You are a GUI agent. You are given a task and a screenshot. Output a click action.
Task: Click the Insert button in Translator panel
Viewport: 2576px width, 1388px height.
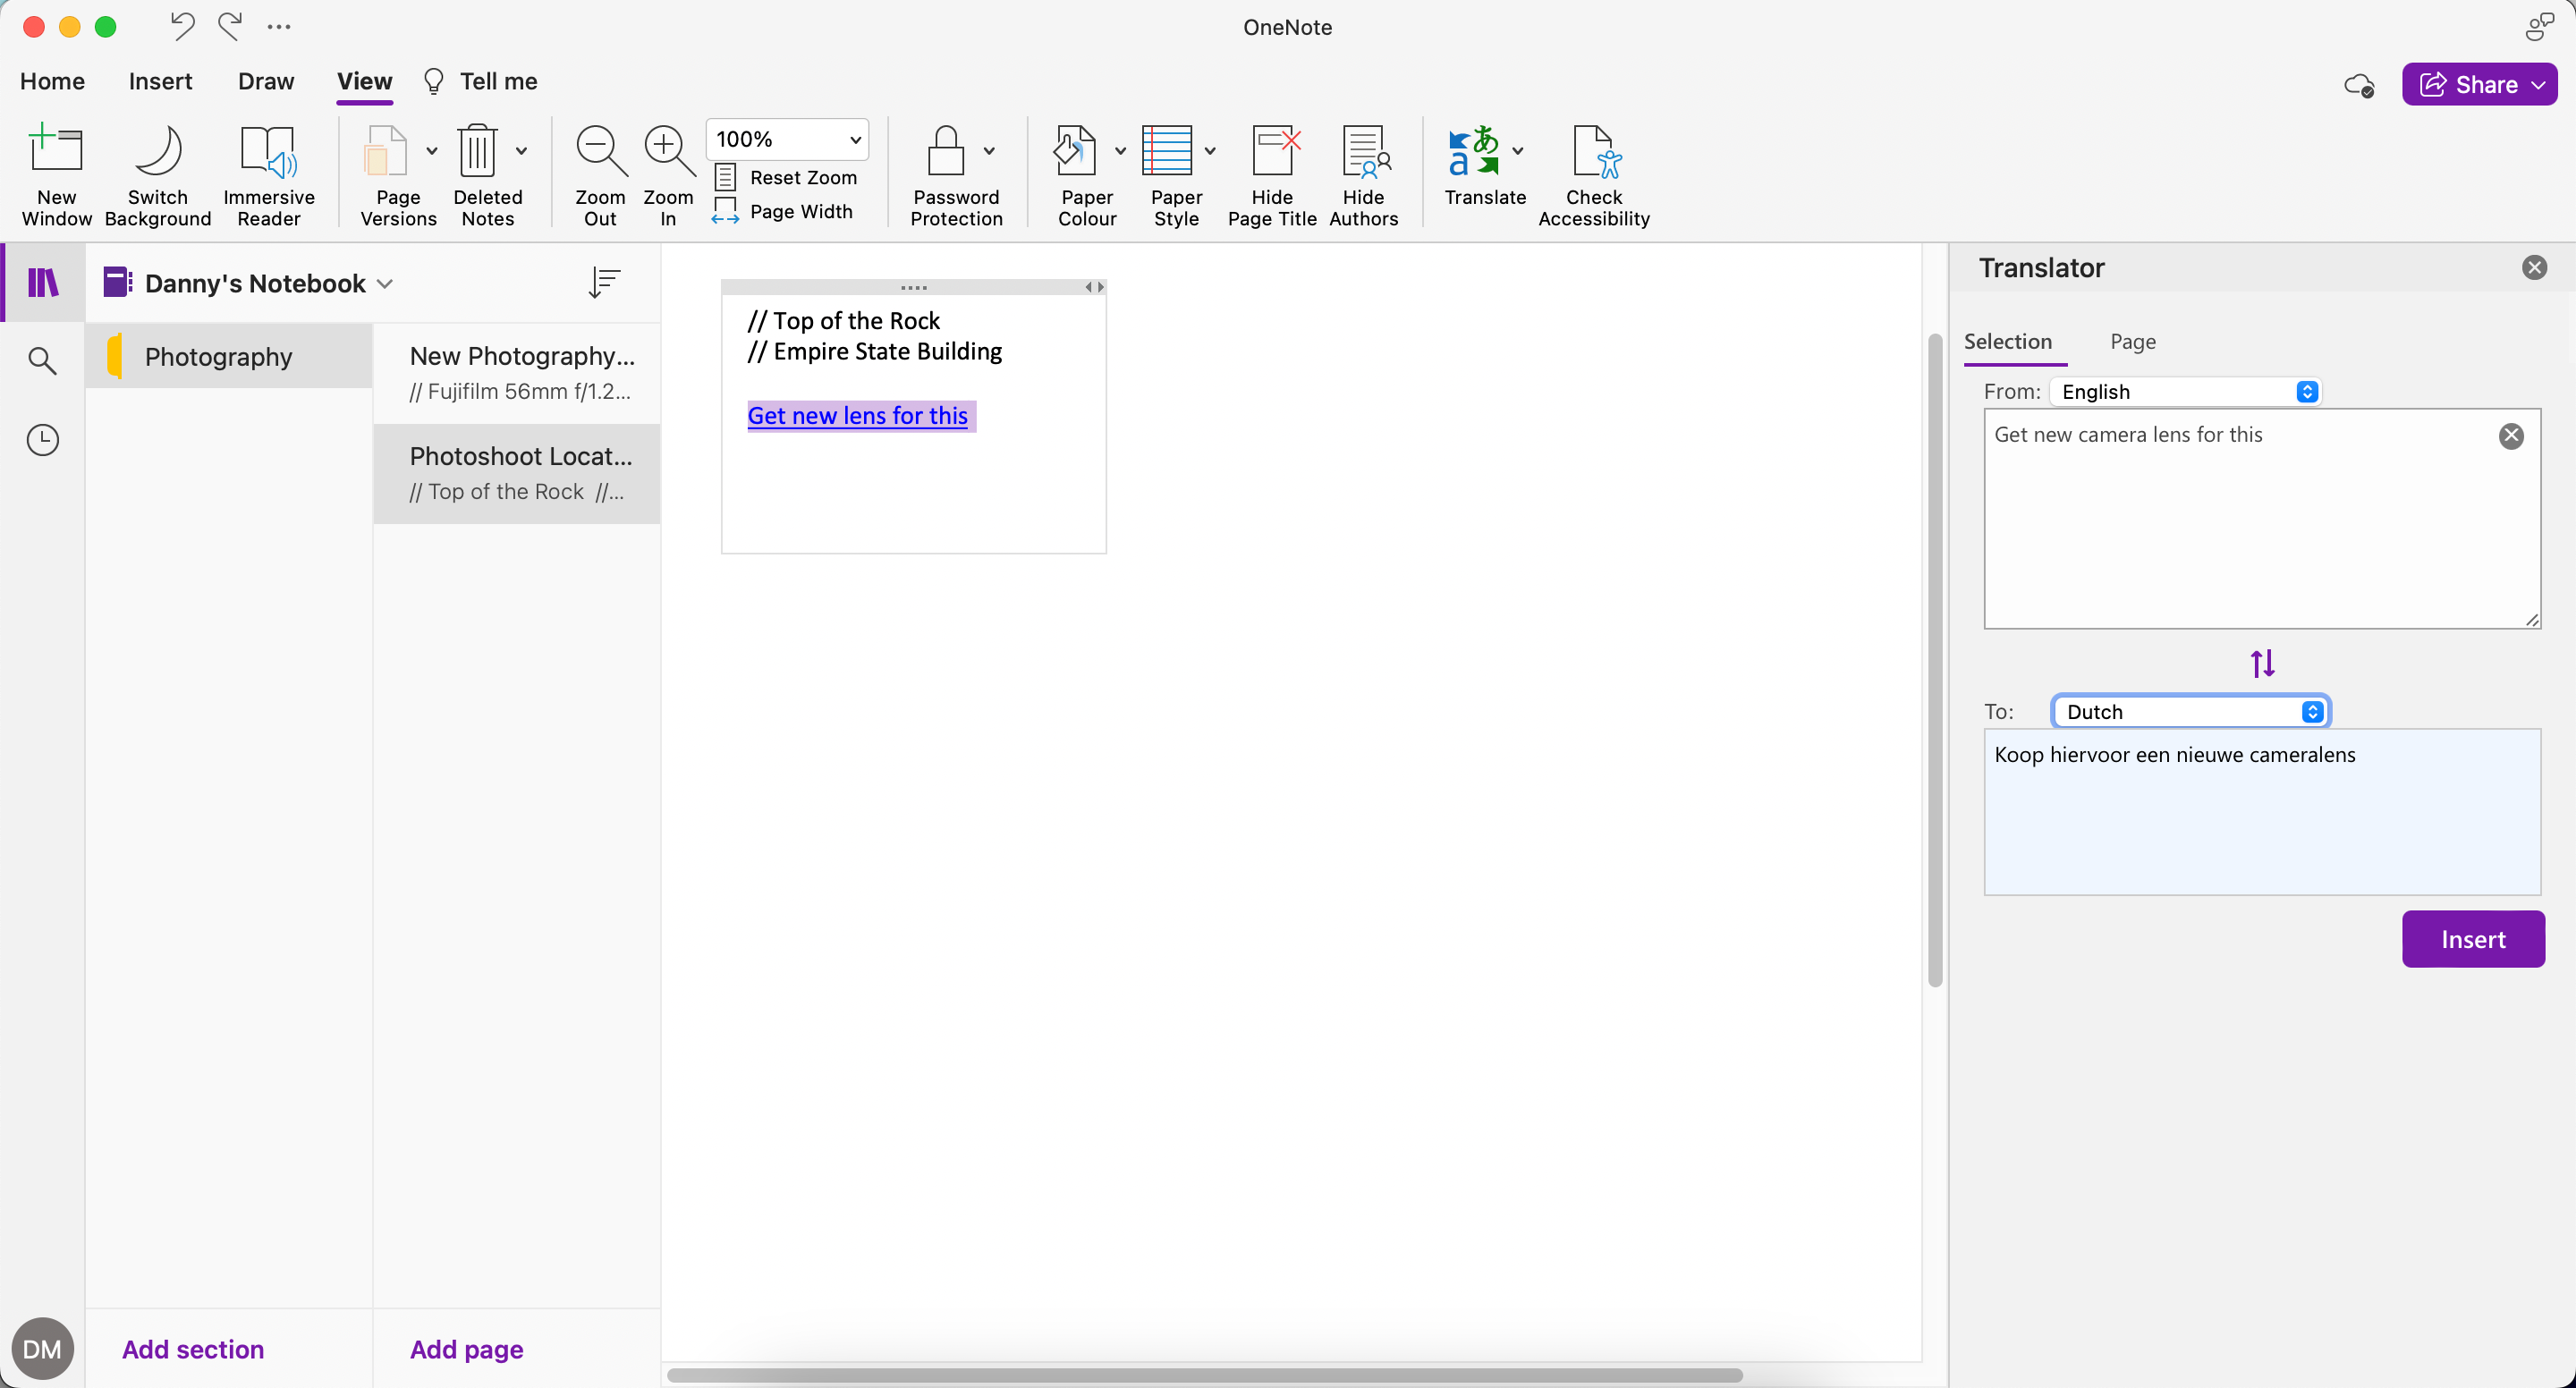click(2472, 939)
